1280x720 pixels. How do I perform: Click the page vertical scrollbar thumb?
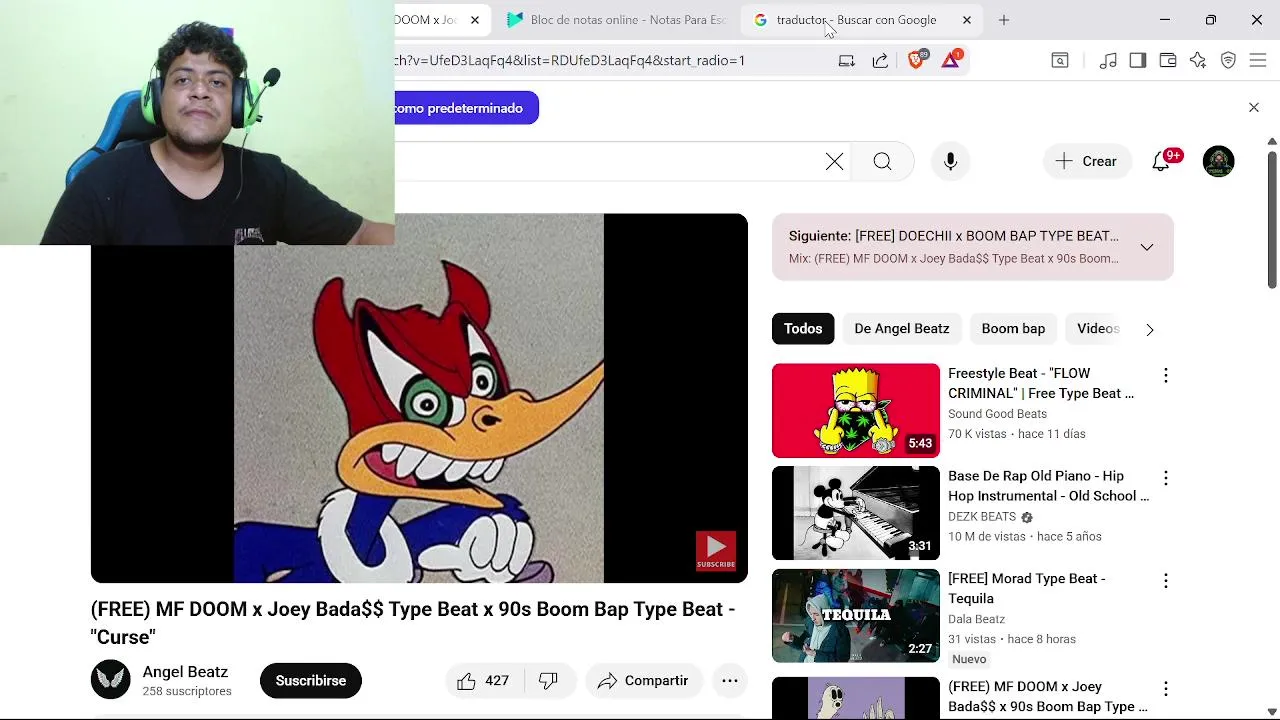[1272, 218]
